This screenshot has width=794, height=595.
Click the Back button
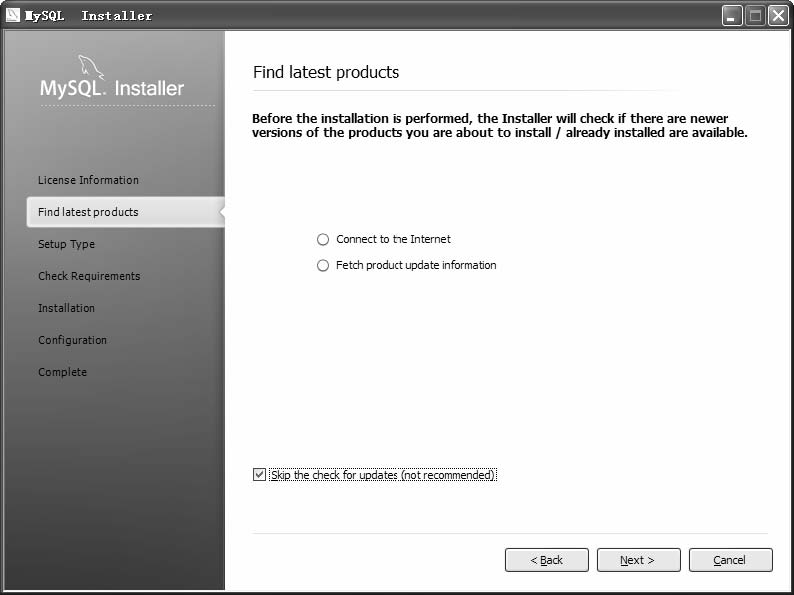click(547, 560)
